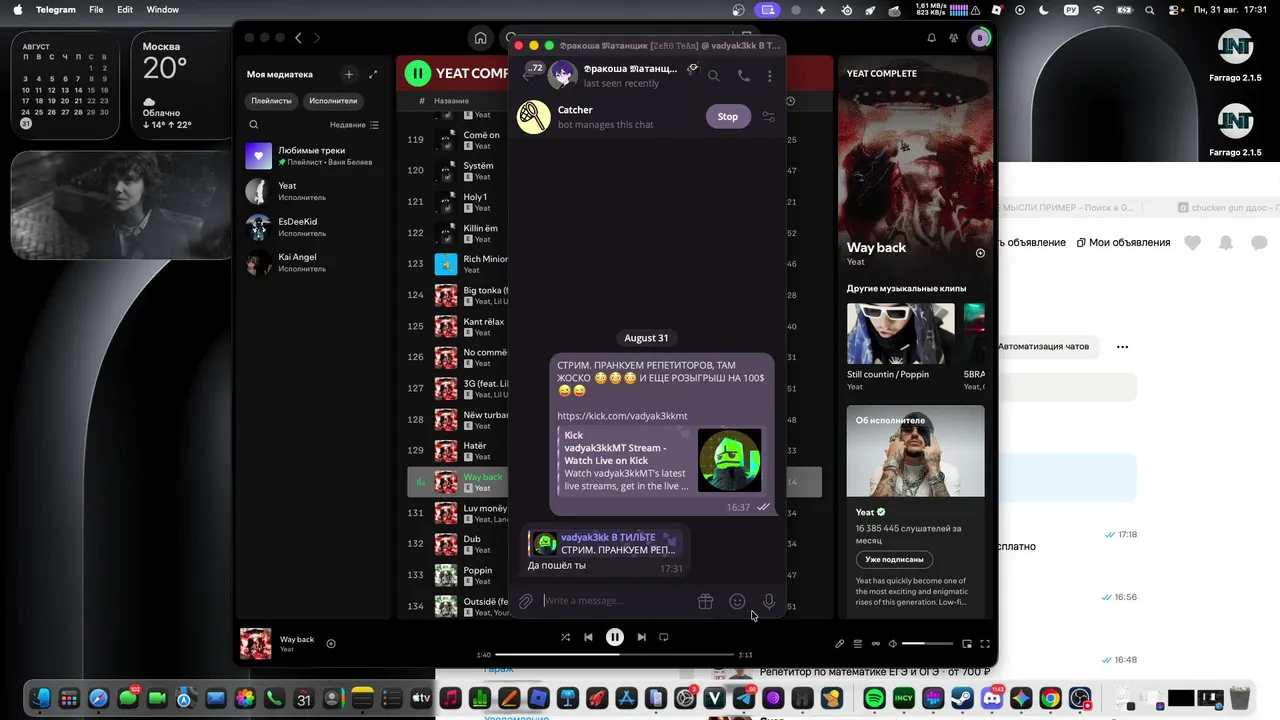Image resolution: width=1280 pixels, height=720 pixels.
Task: Stop the Catcher bot
Action: point(728,117)
